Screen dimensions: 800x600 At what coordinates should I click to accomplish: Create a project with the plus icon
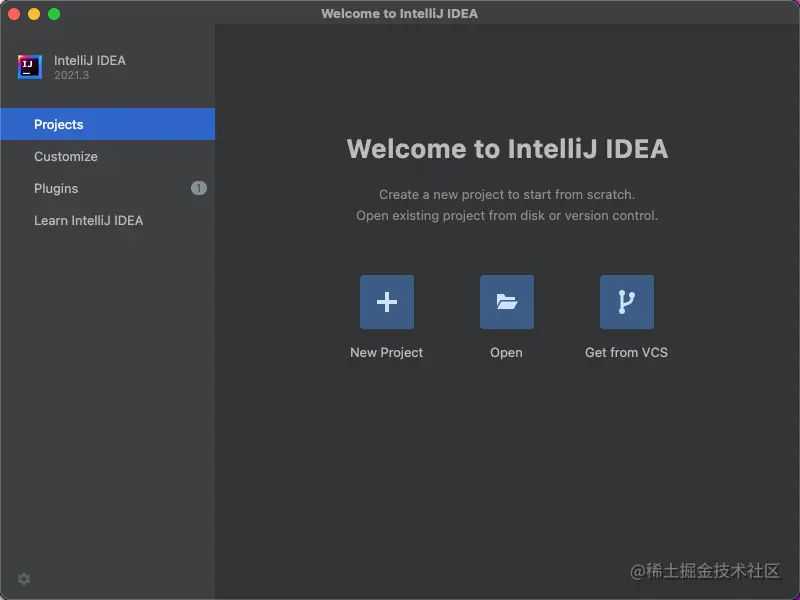pos(387,301)
